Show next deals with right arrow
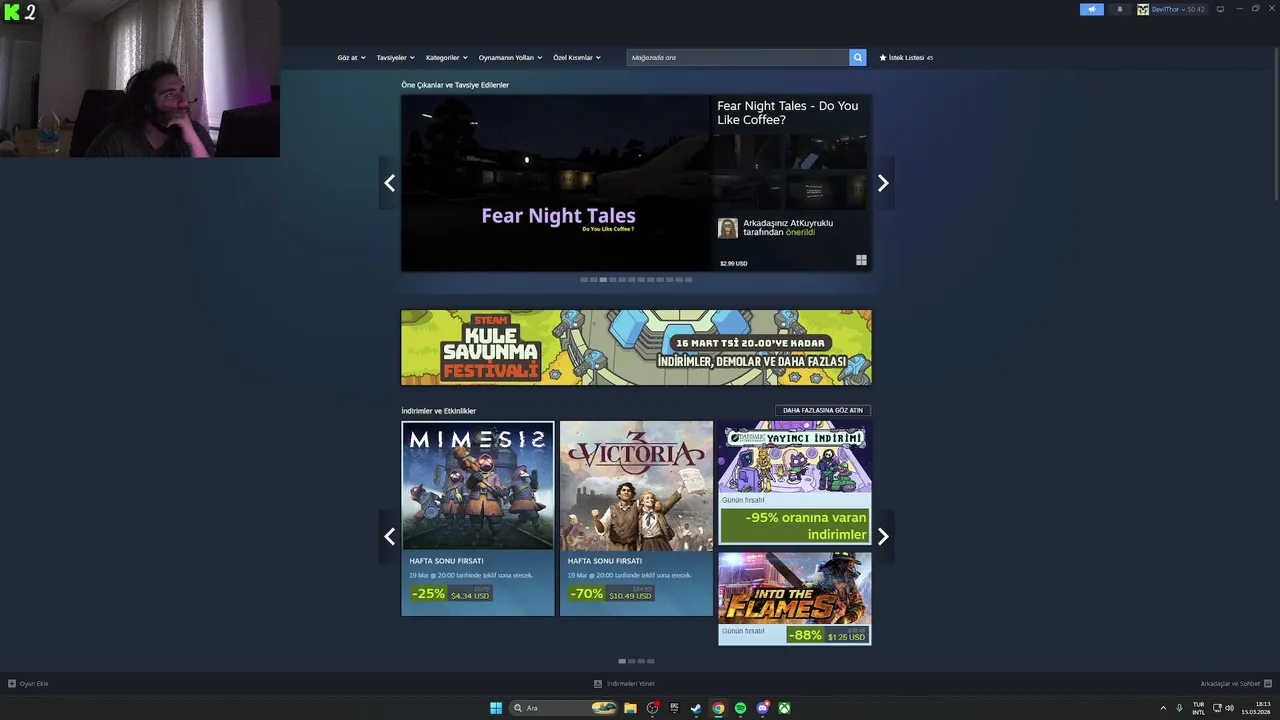1280x720 pixels. 883,536
